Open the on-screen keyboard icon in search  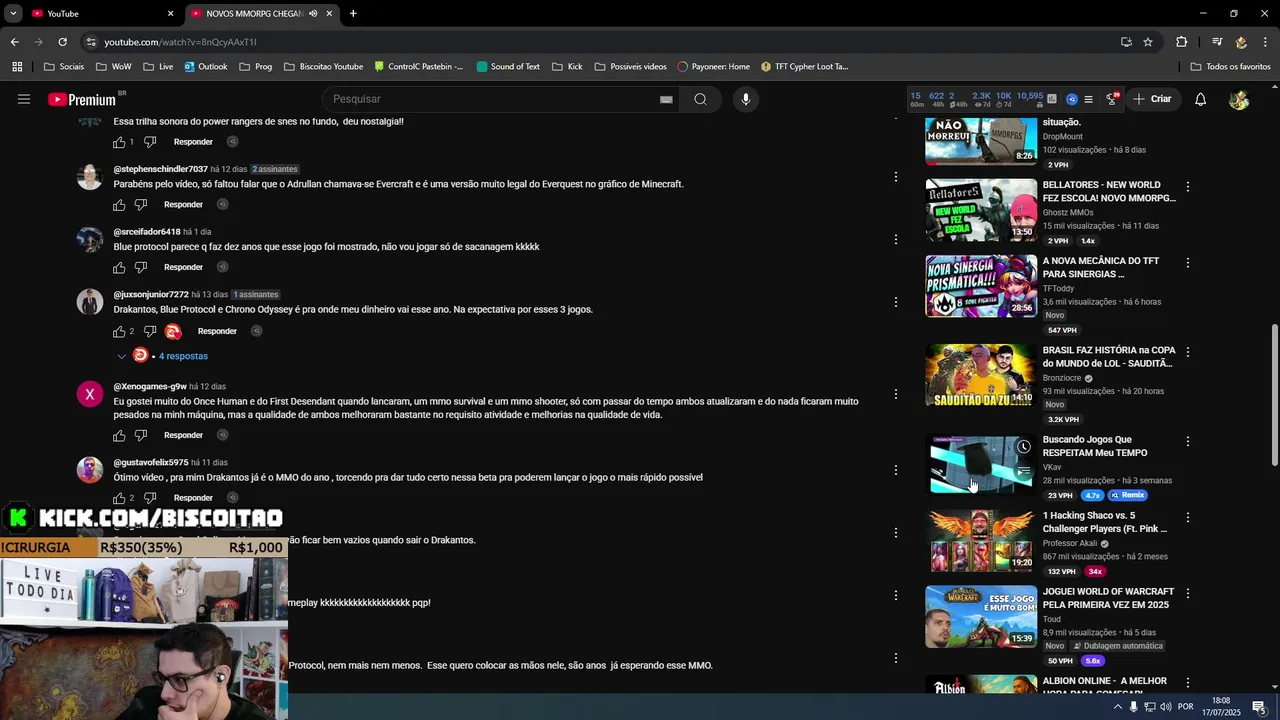[666, 99]
